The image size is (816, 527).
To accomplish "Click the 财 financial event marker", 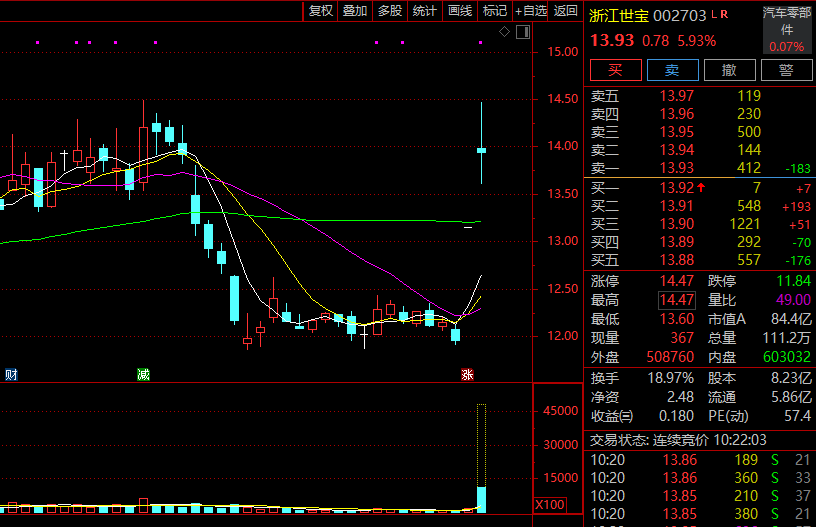I will [x=11, y=374].
